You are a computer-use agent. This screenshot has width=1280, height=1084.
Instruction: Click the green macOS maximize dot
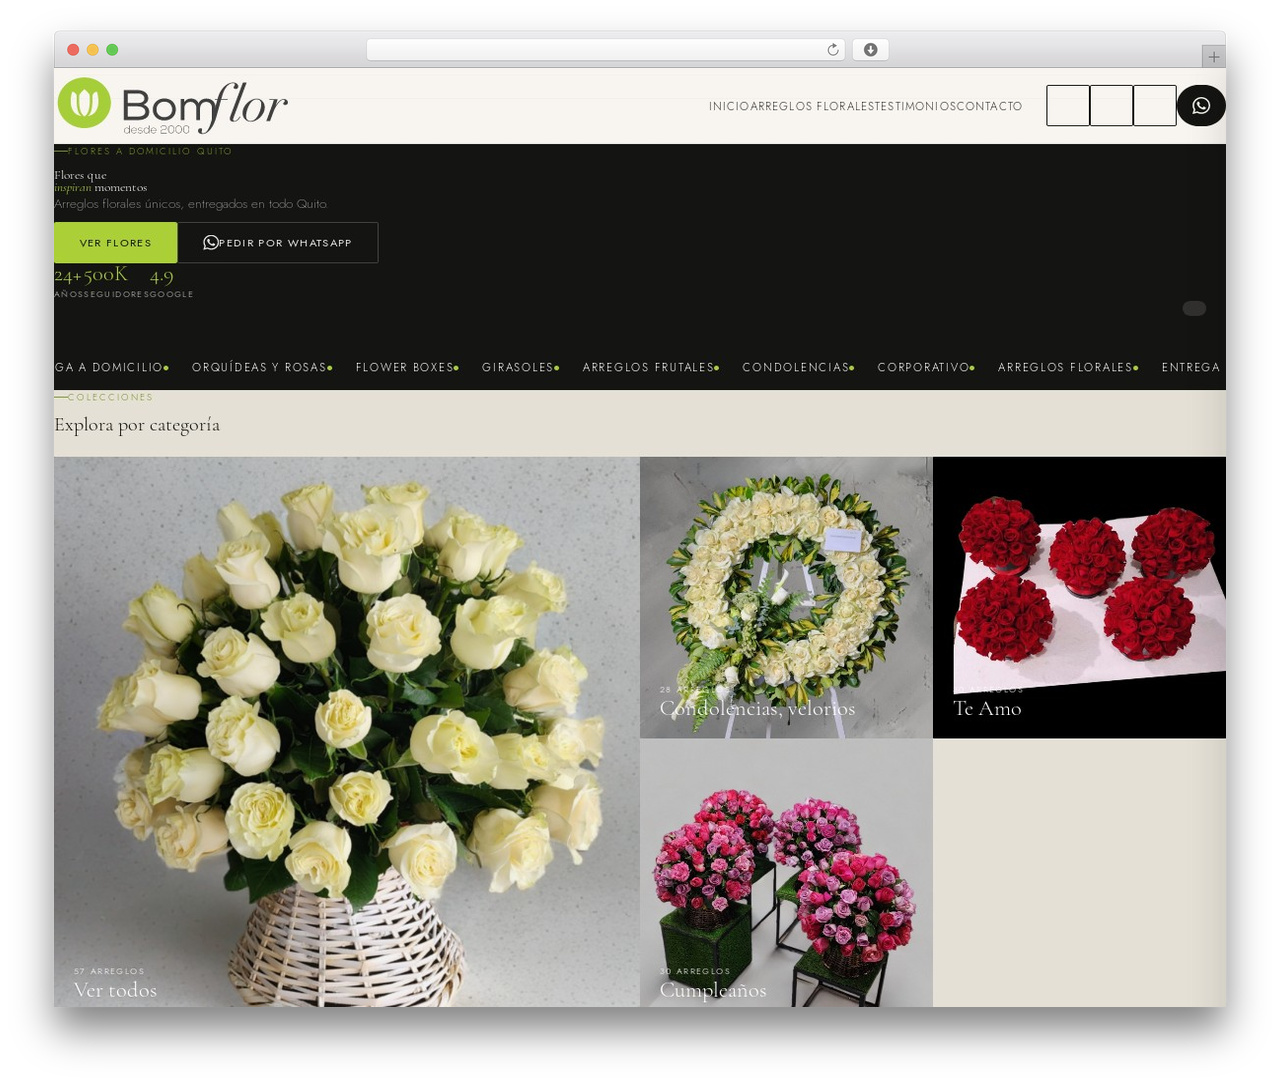[x=112, y=50]
